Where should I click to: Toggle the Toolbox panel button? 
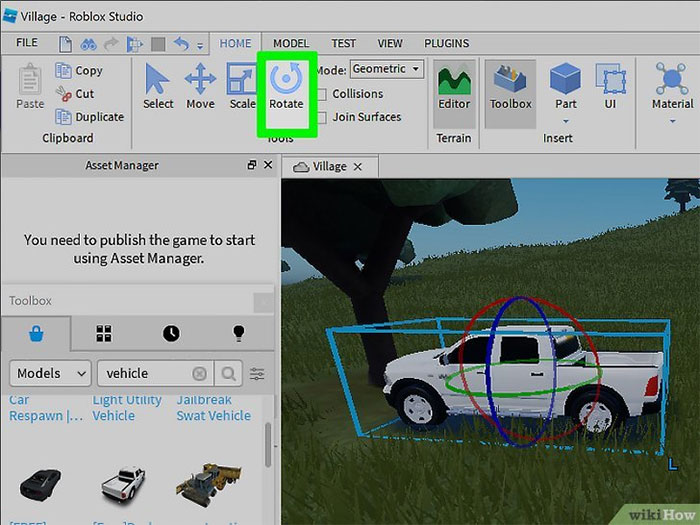[x=510, y=86]
